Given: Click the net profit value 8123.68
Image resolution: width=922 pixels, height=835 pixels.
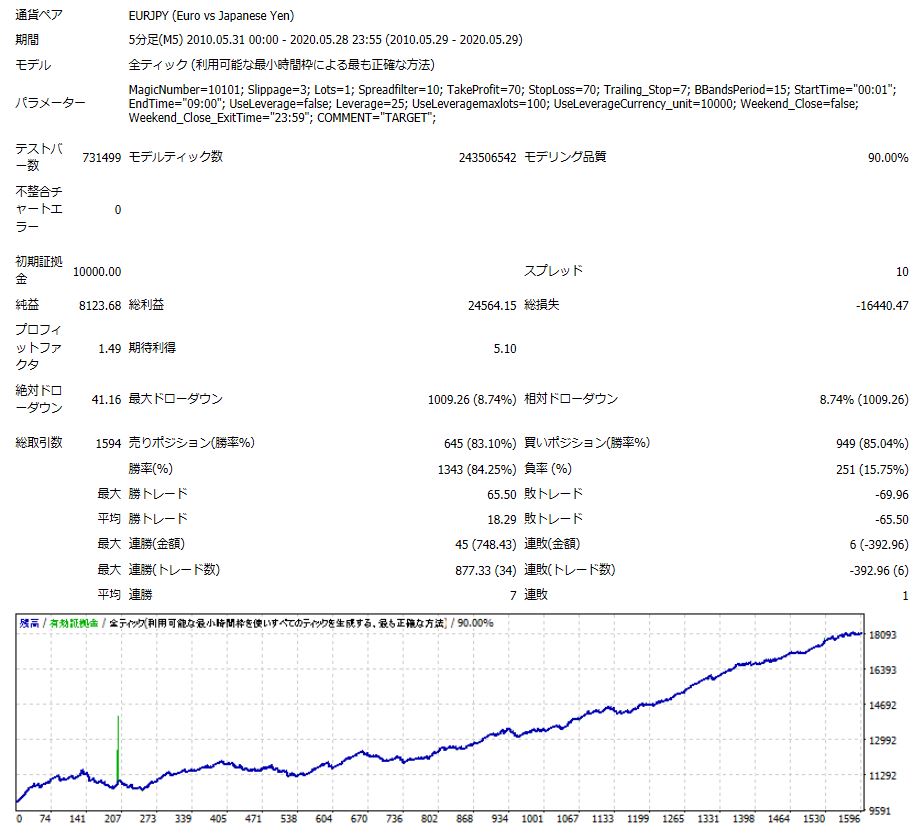Looking at the screenshot, I should click(x=100, y=306).
